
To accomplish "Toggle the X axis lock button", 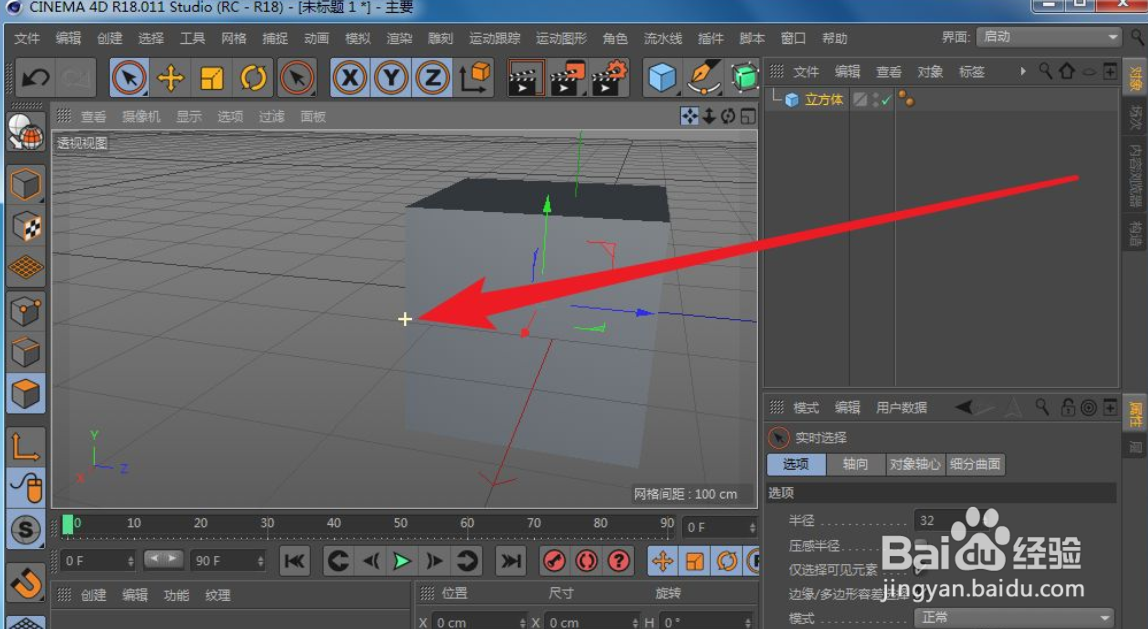I will [348, 76].
